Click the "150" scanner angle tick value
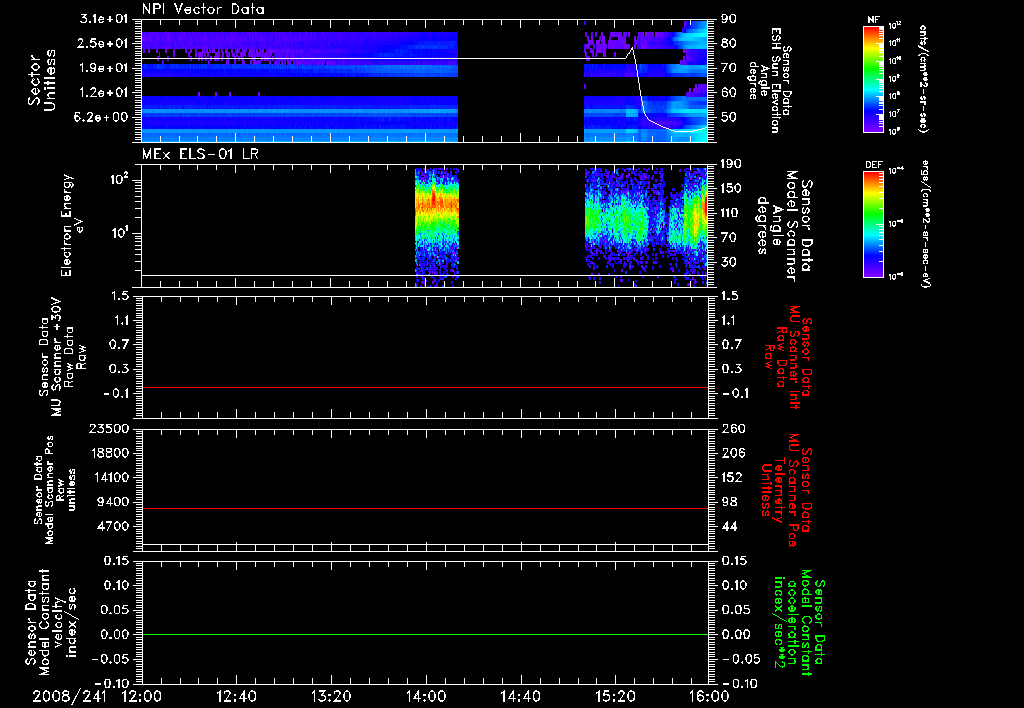The height and width of the screenshot is (708, 1024). (x=731, y=188)
